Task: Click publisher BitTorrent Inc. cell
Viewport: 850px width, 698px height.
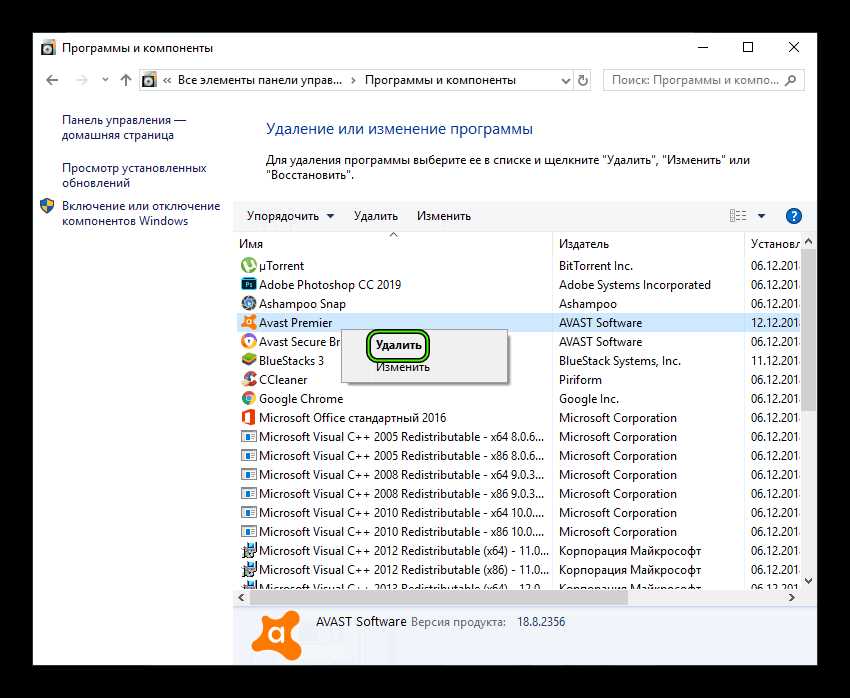Action: coord(596,266)
